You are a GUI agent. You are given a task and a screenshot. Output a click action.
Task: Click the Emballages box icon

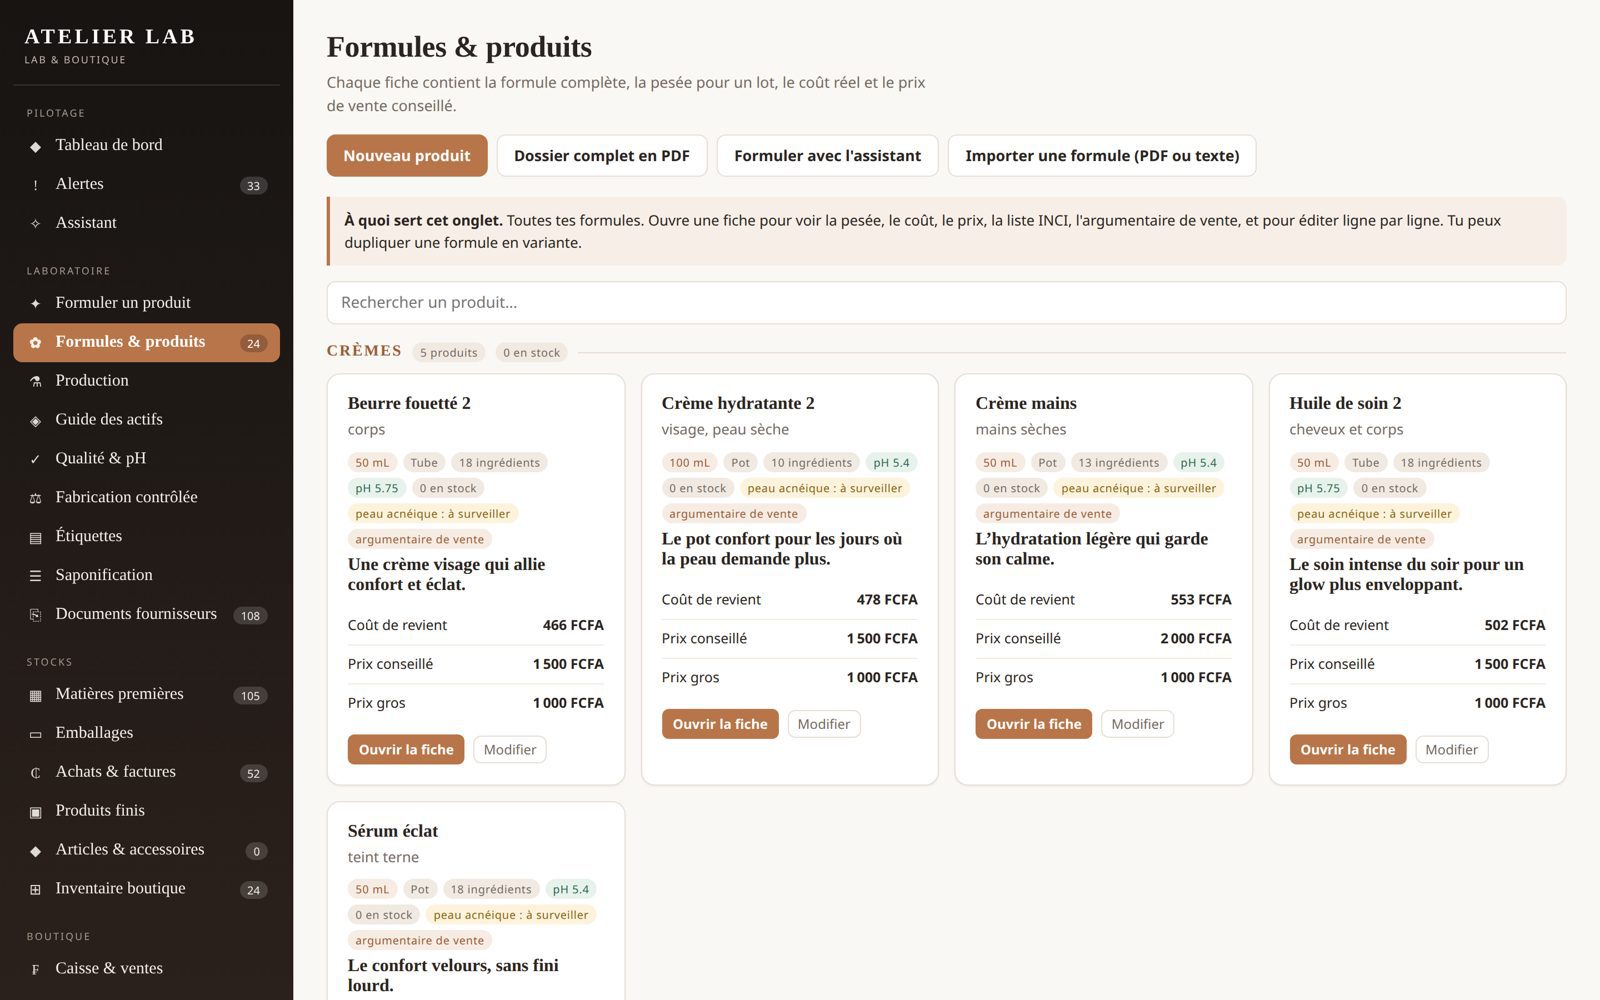point(35,734)
